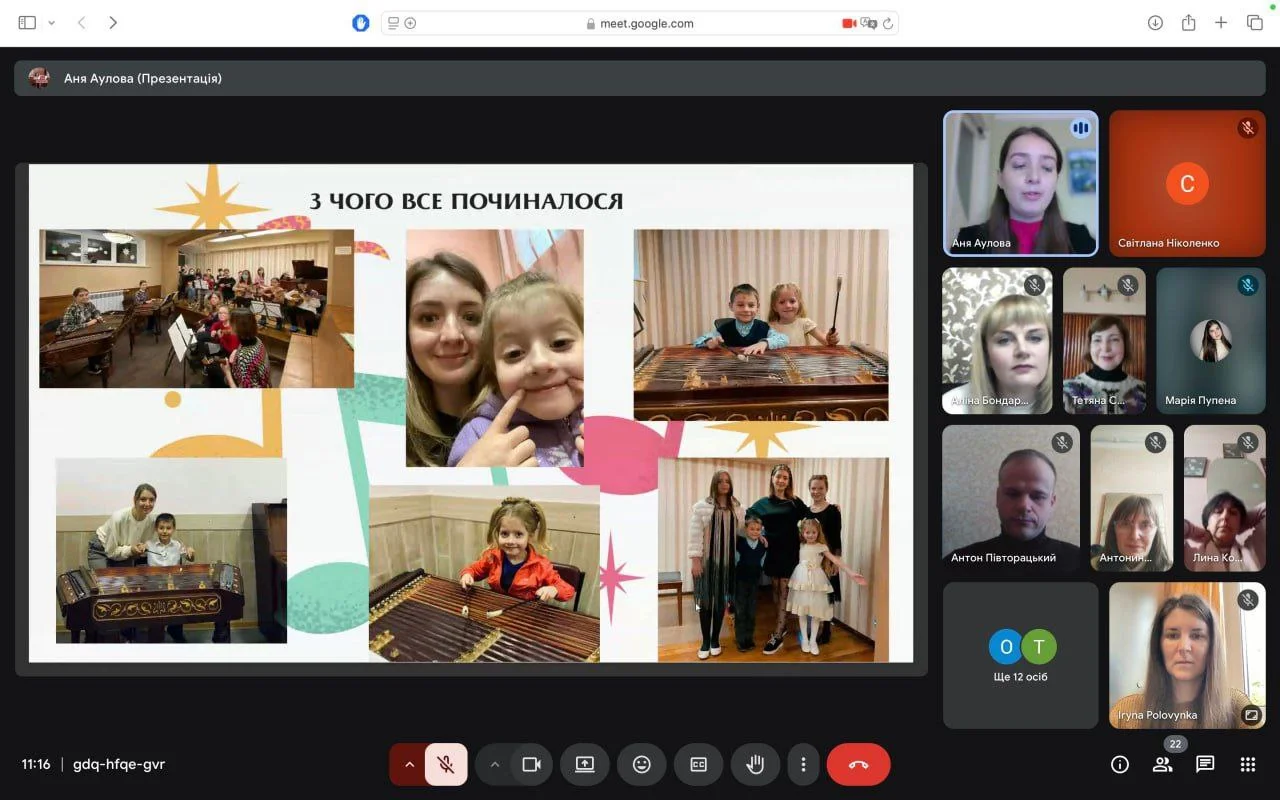Leave the call with red hang-up button
This screenshot has width=1280, height=800.
click(858, 765)
